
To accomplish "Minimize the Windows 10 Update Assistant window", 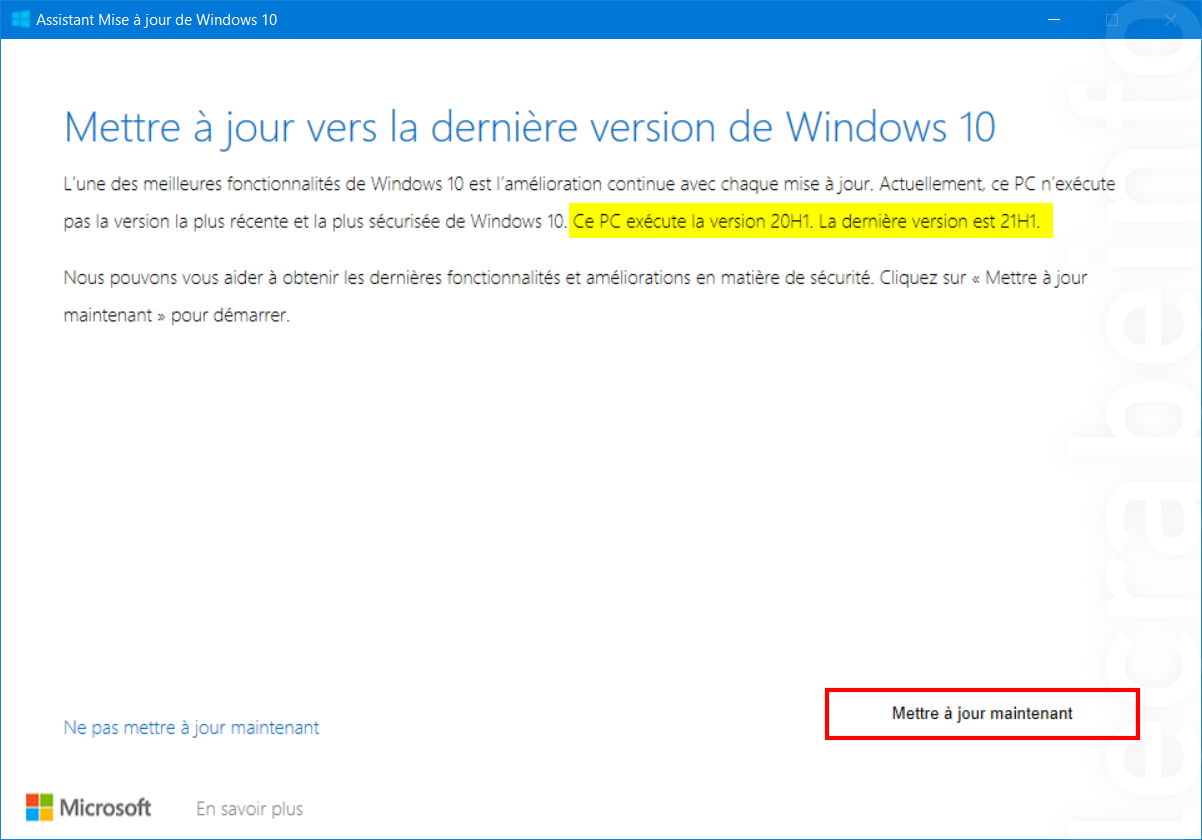I will point(1055,19).
